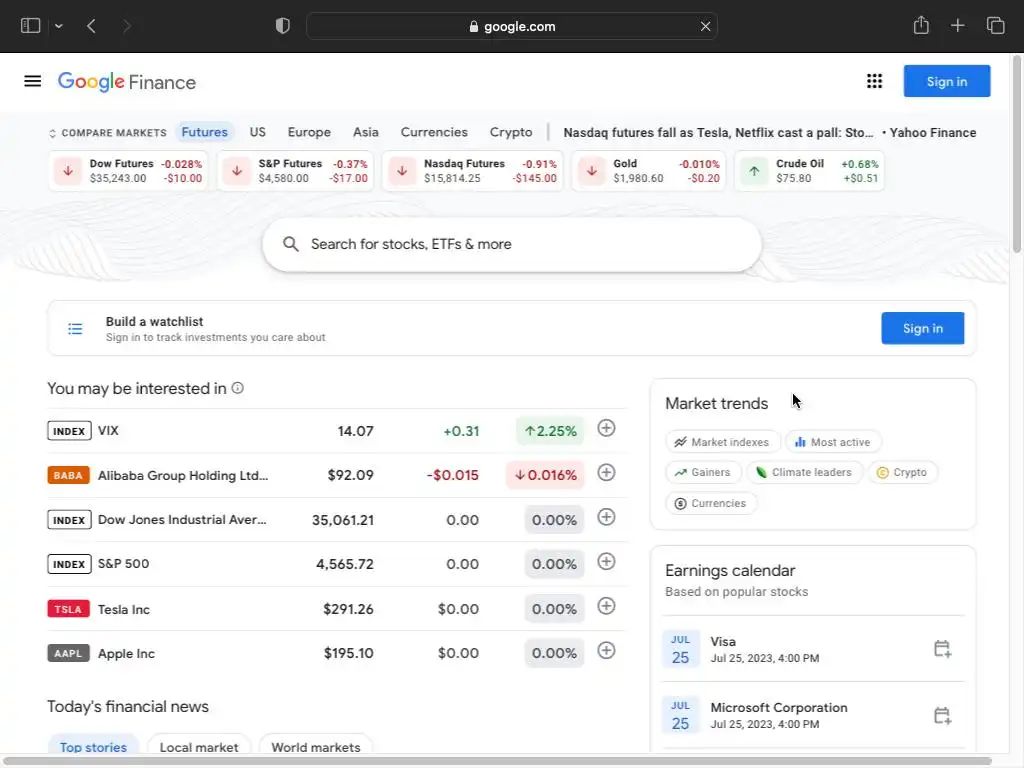Open the Climate leaders trend chip
The image size is (1024, 768).
804,472
